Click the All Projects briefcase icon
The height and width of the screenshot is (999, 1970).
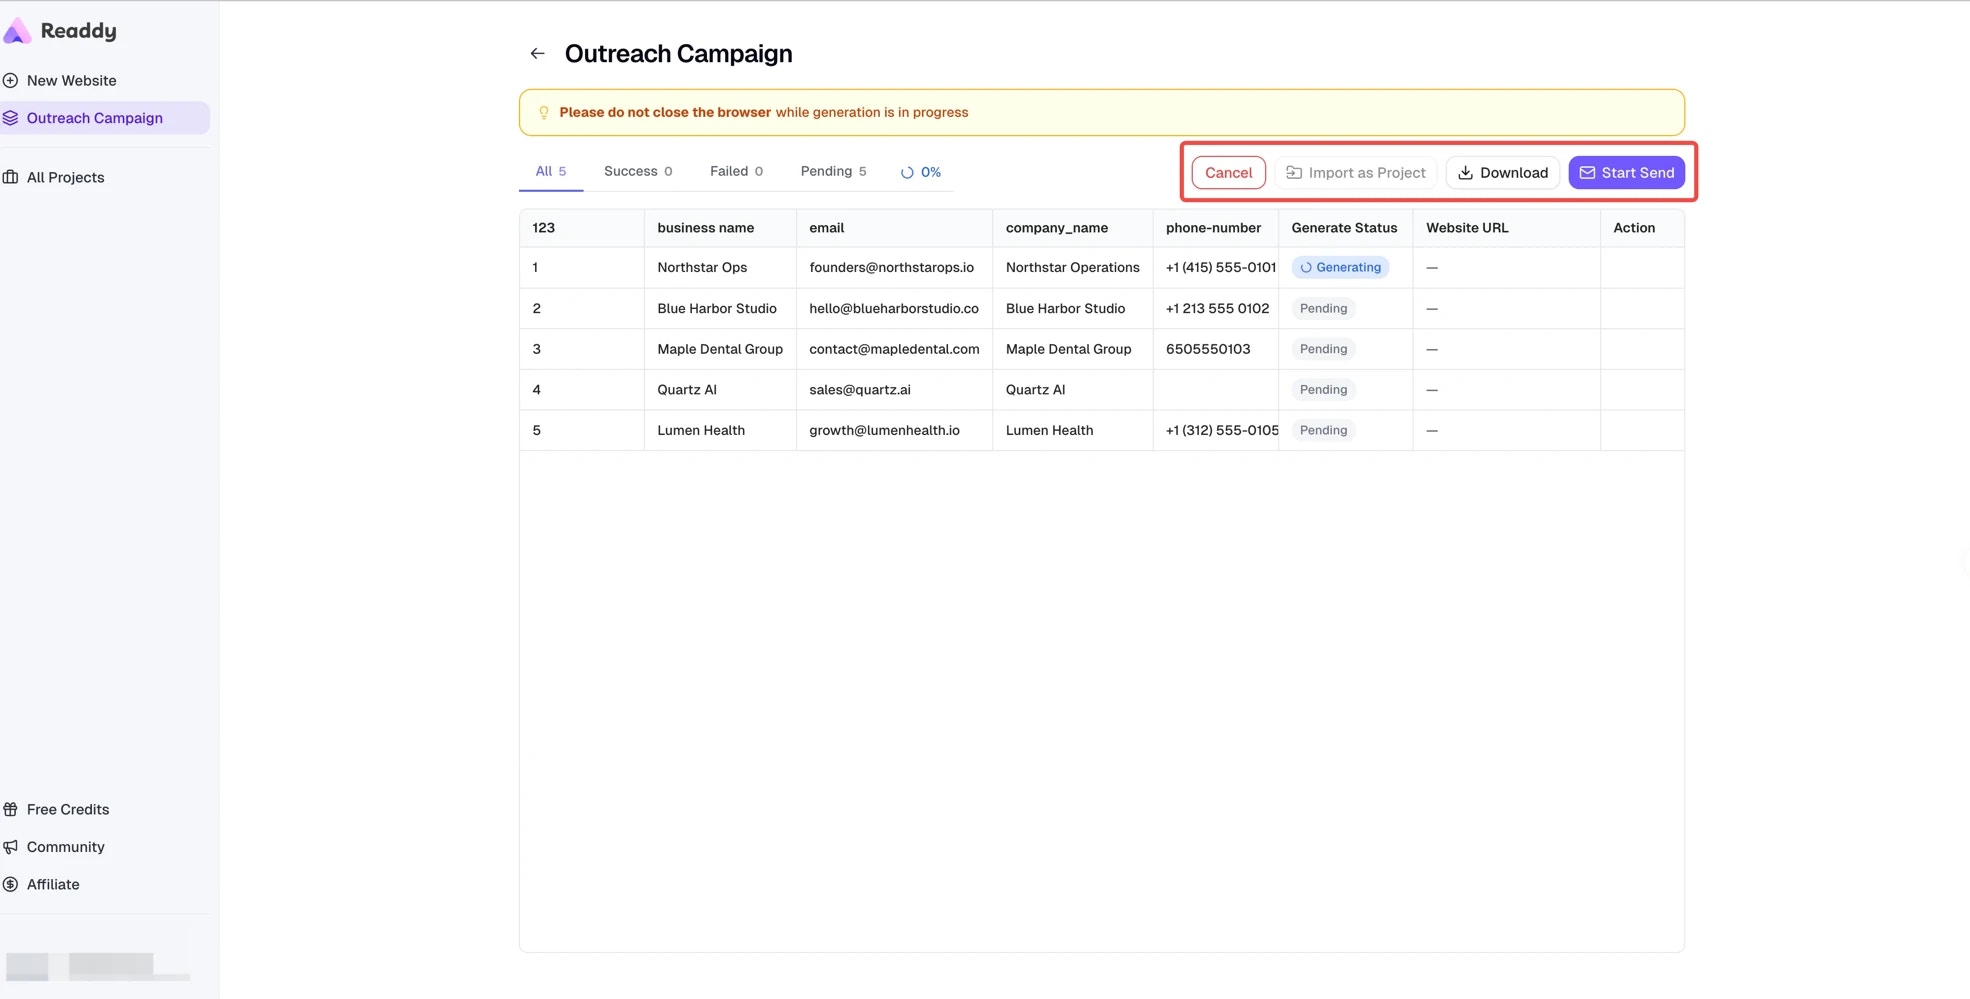point(11,178)
